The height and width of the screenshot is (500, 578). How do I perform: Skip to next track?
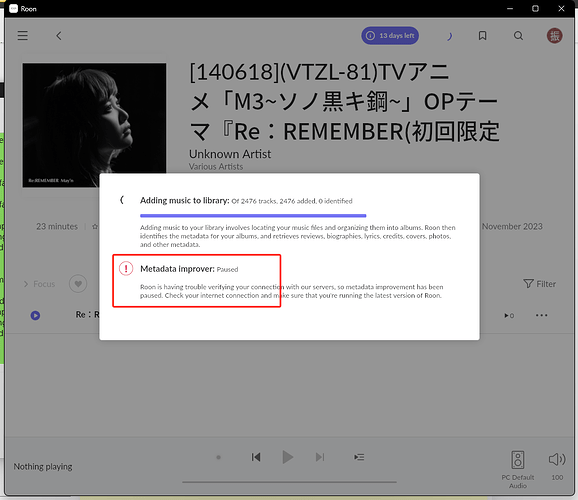coord(320,457)
